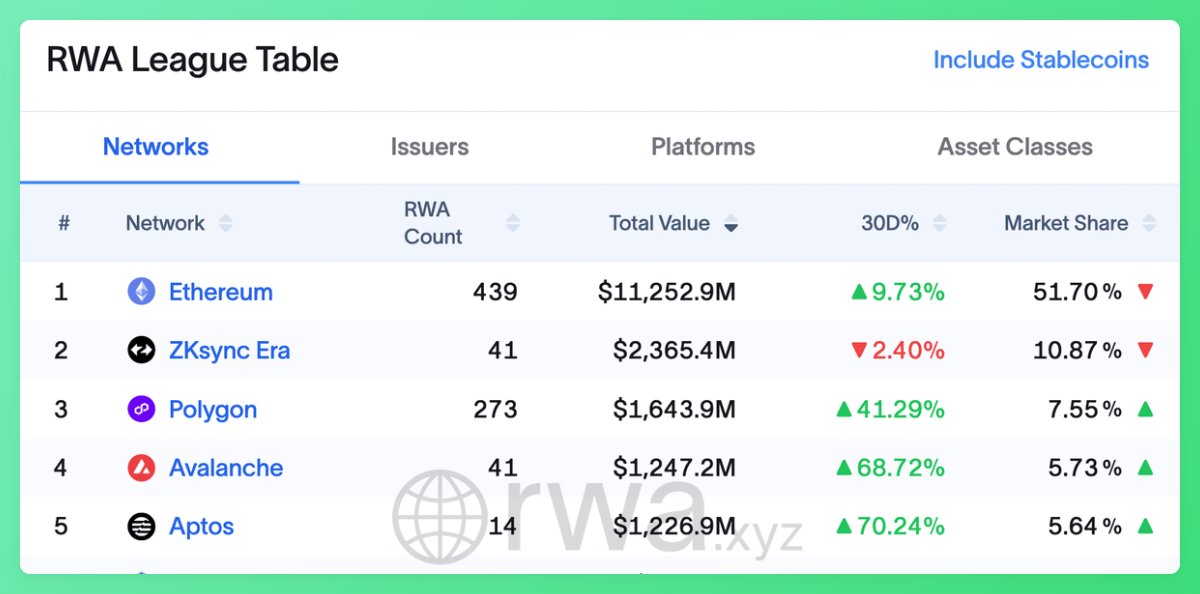This screenshot has height=594, width=1200.
Task: Open the Aptos network link
Action: (201, 527)
